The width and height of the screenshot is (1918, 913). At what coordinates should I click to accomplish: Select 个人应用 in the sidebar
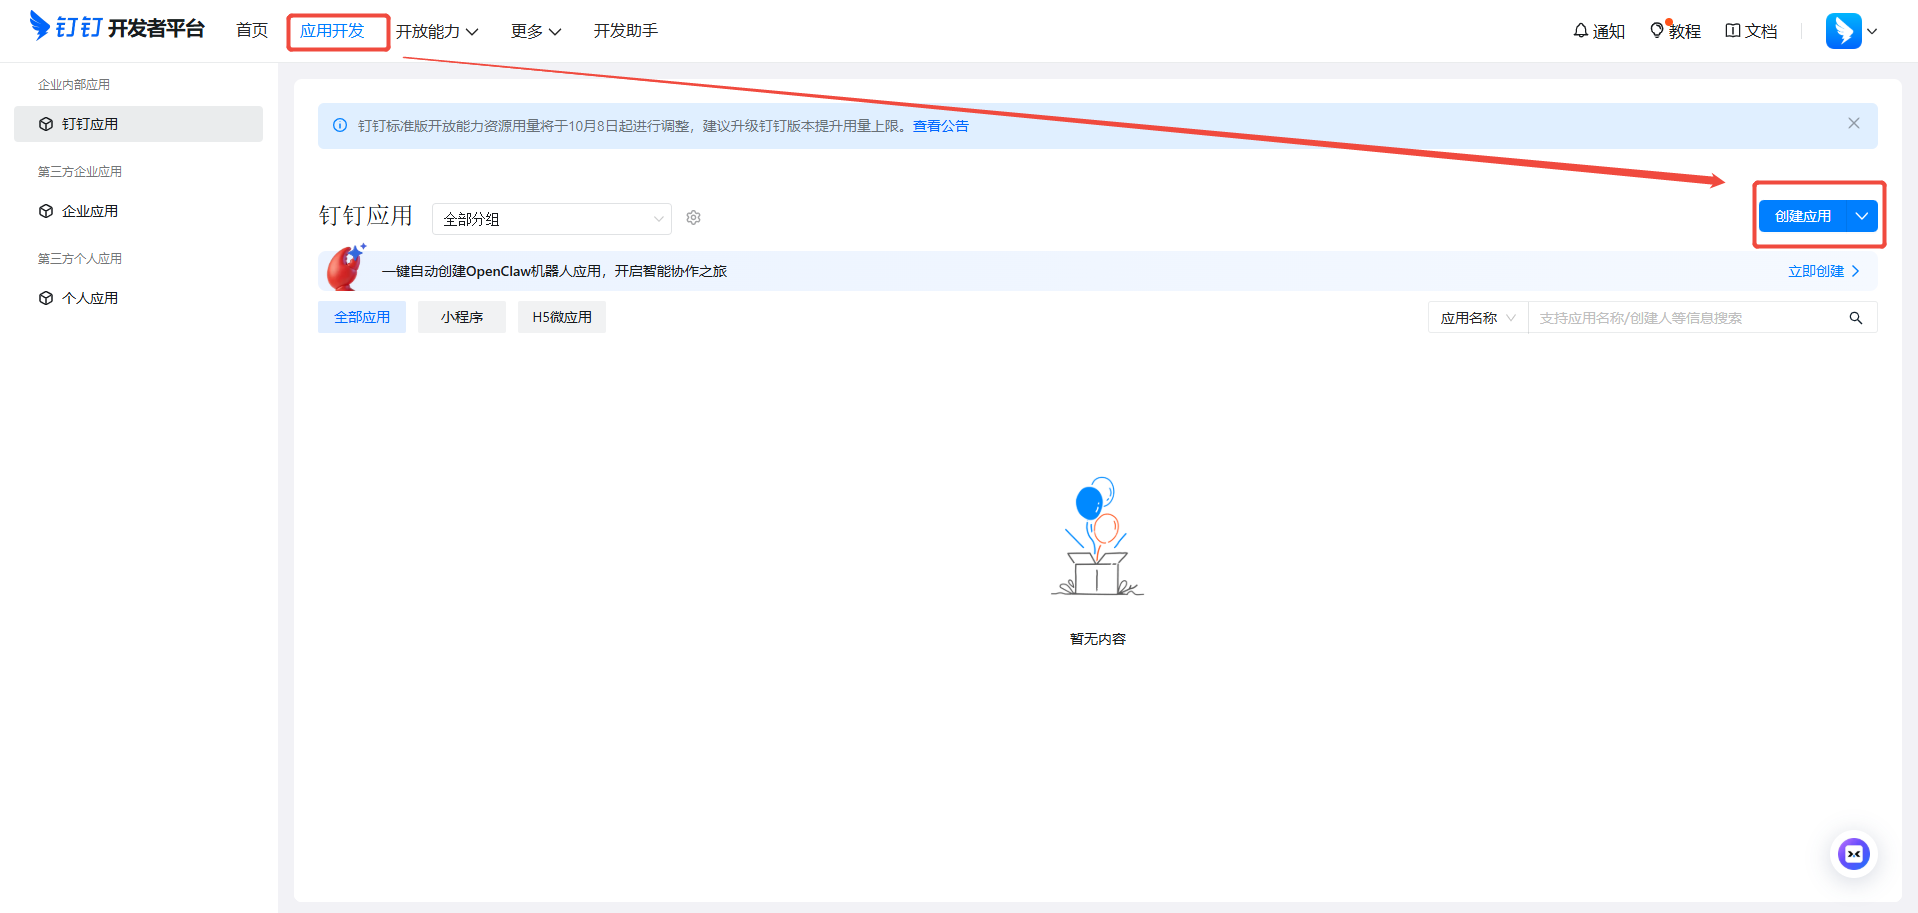point(138,298)
